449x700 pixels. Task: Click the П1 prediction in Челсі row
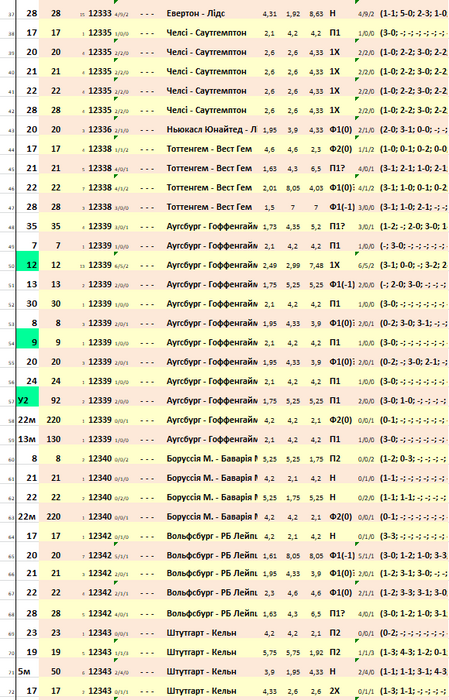pos(335,33)
